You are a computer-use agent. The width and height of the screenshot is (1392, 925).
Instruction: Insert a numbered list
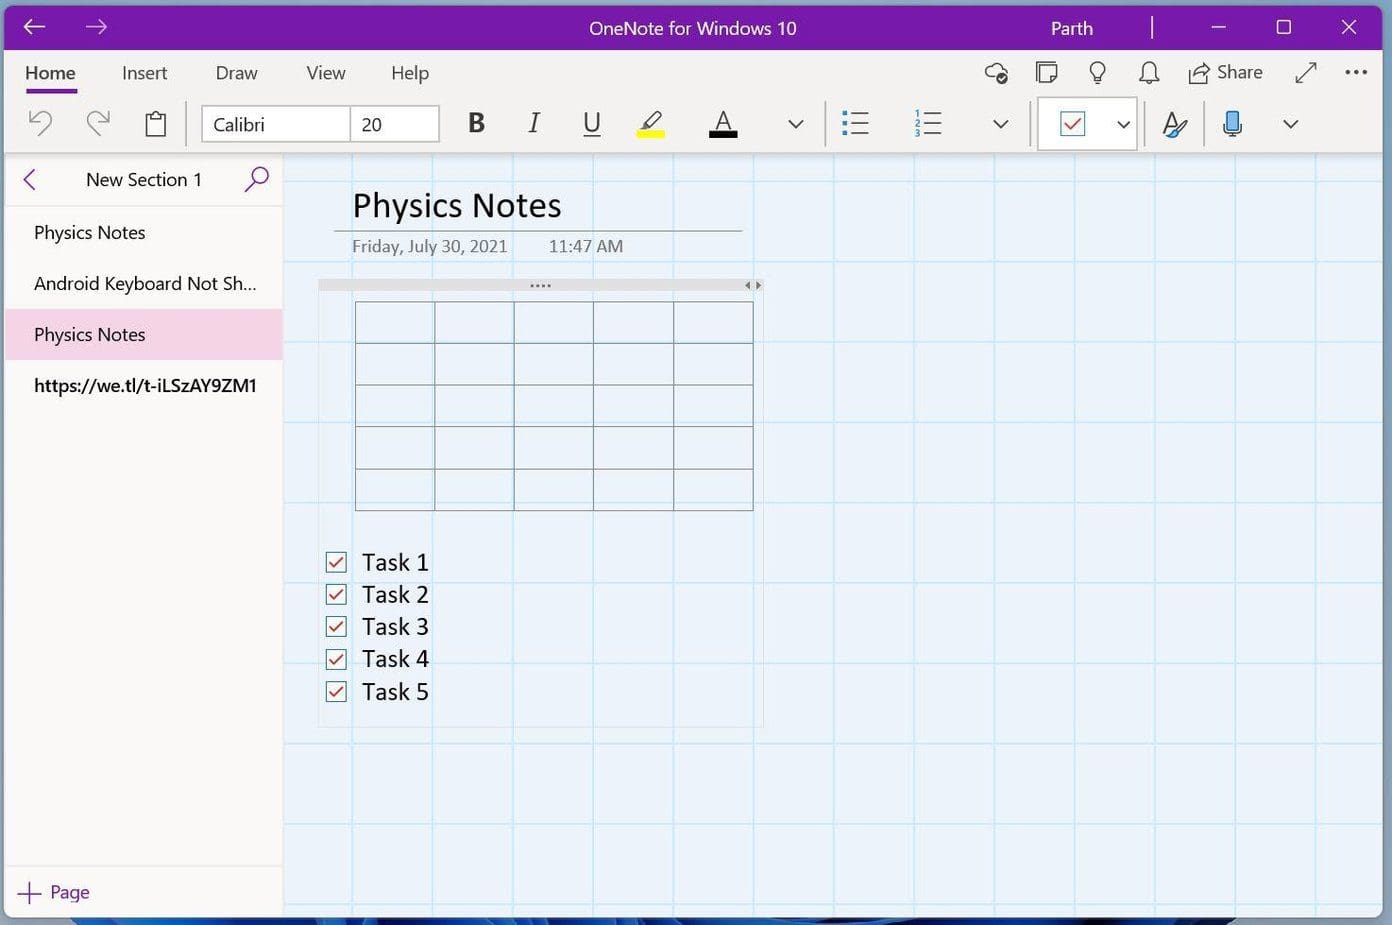coord(927,123)
